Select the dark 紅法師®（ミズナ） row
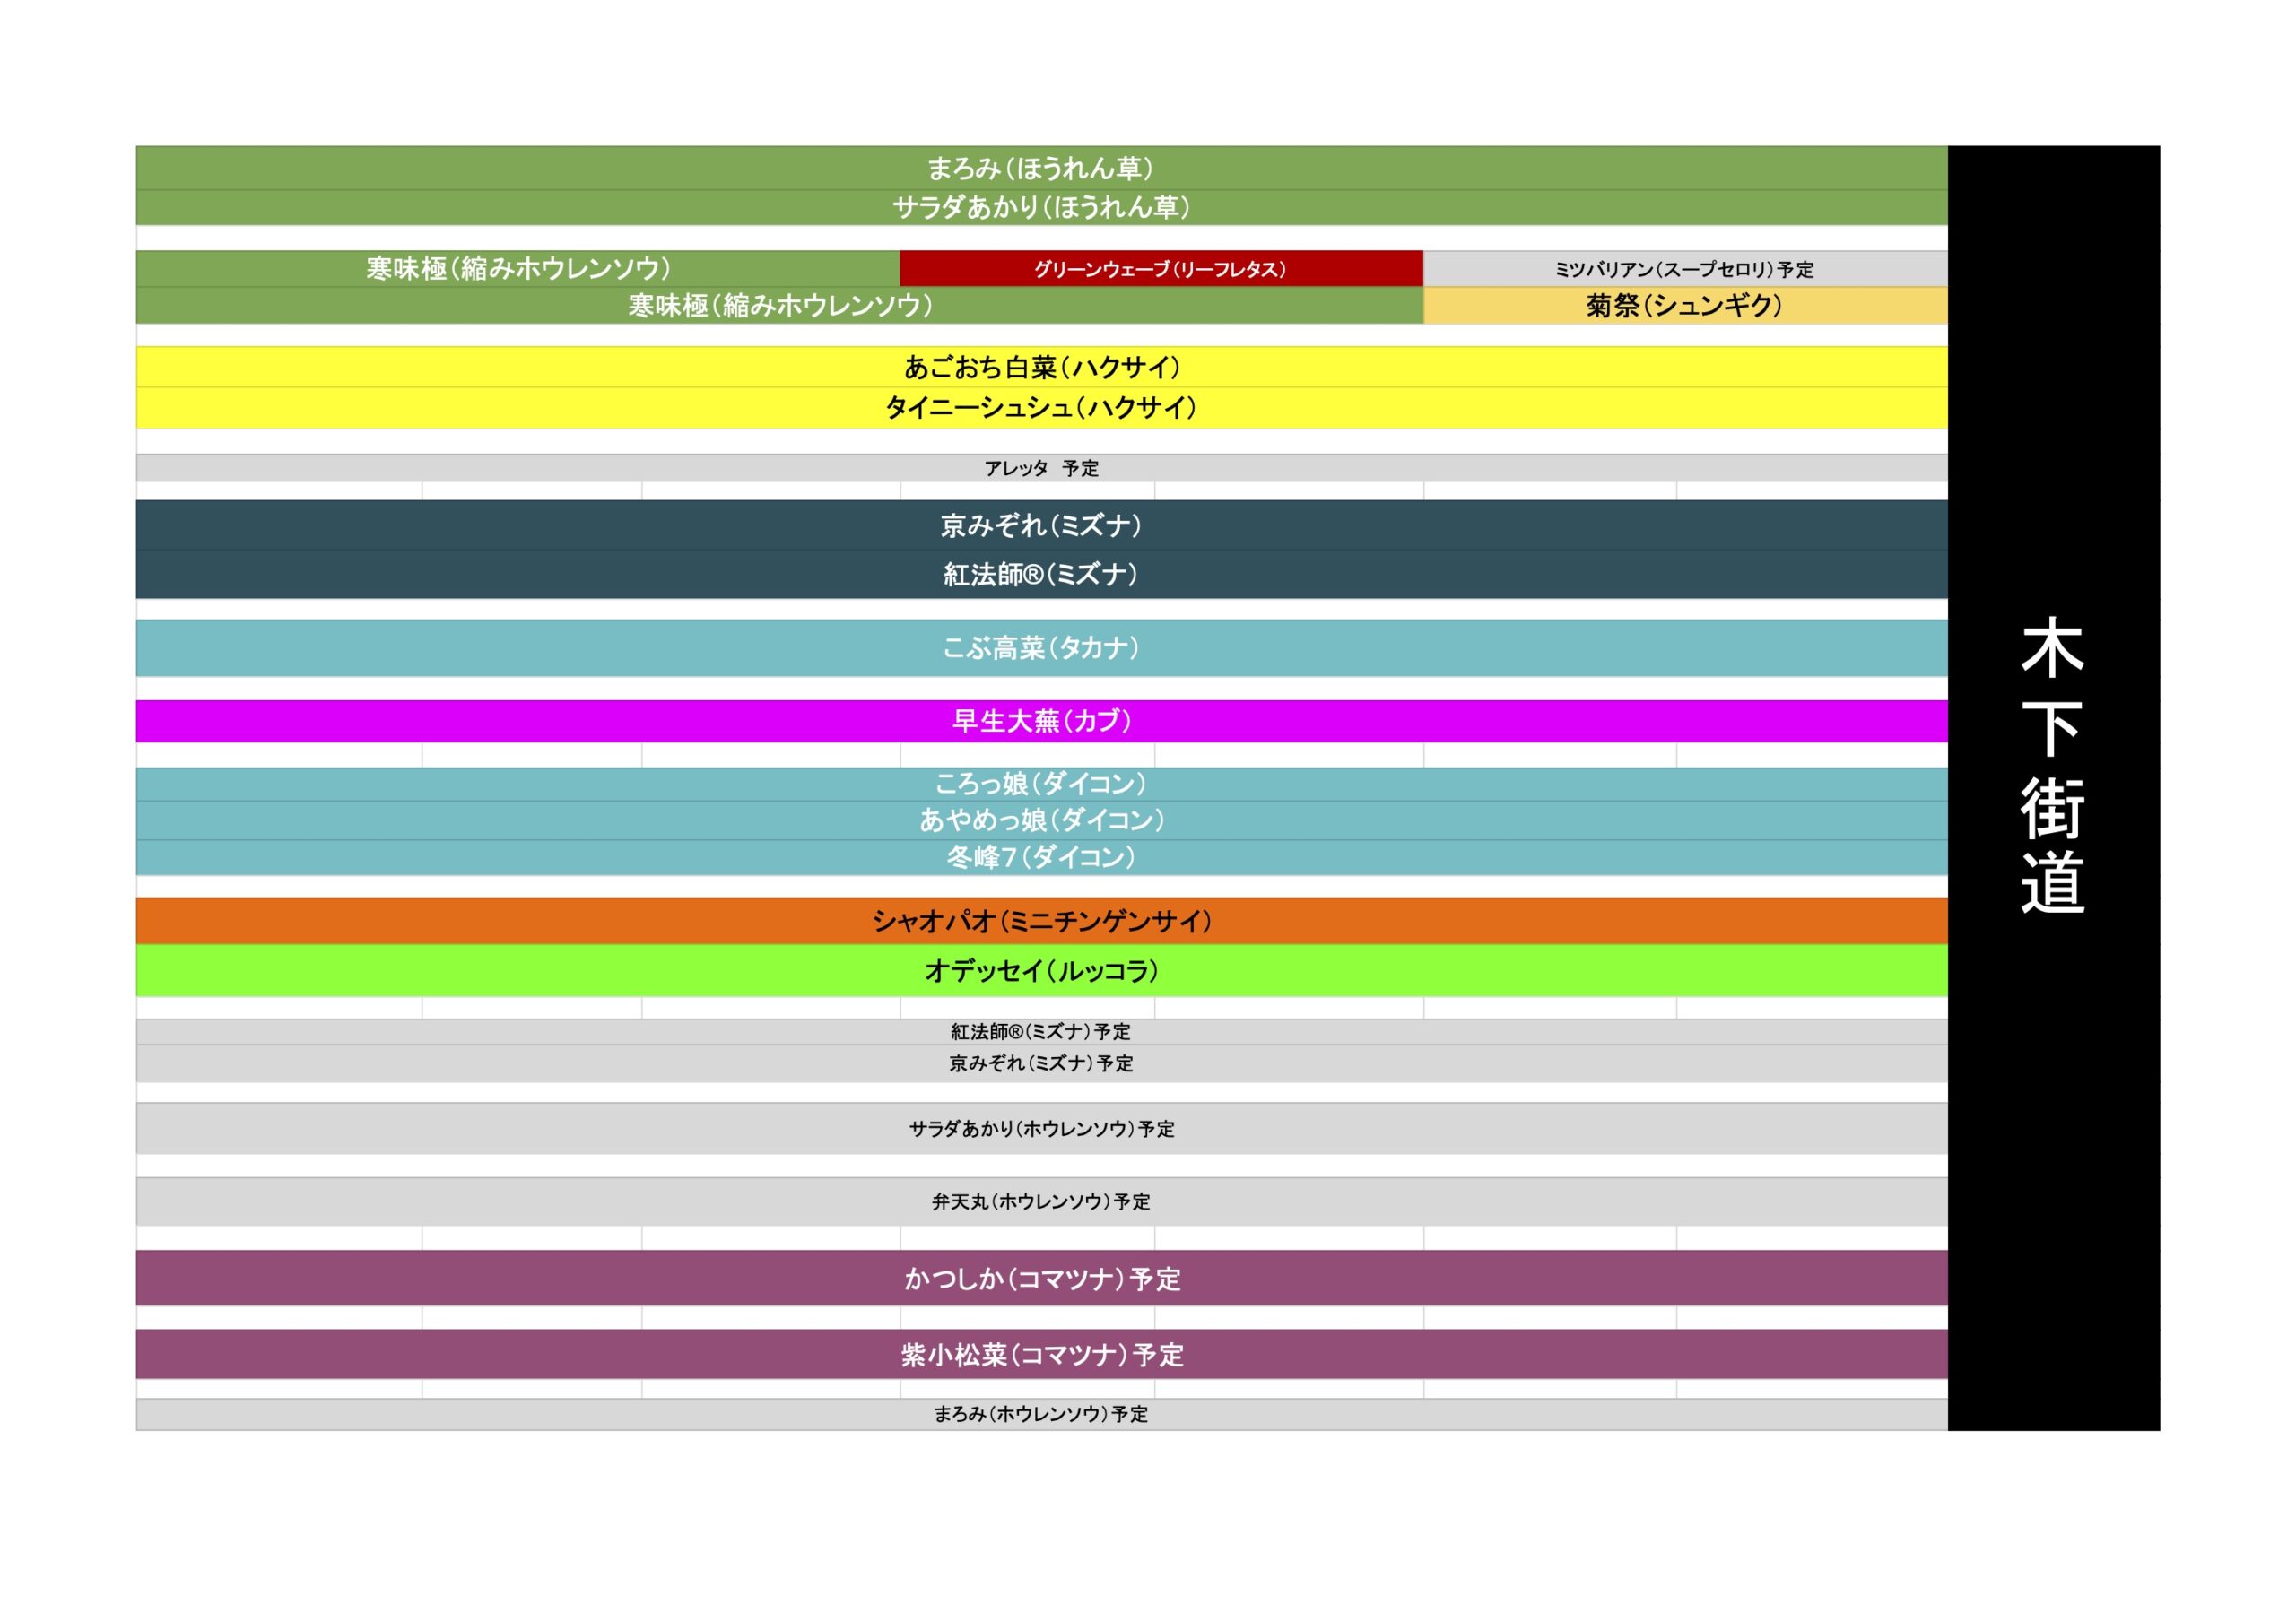Image resolution: width=2296 pixels, height=1622 pixels. [1041, 574]
